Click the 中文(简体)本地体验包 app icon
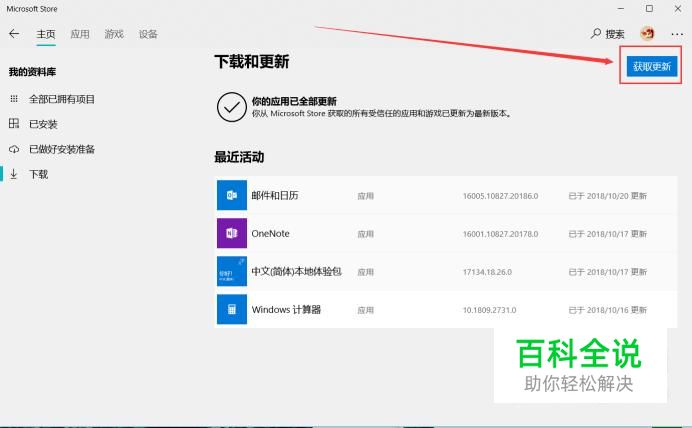The image size is (692, 428). (x=232, y=271)
